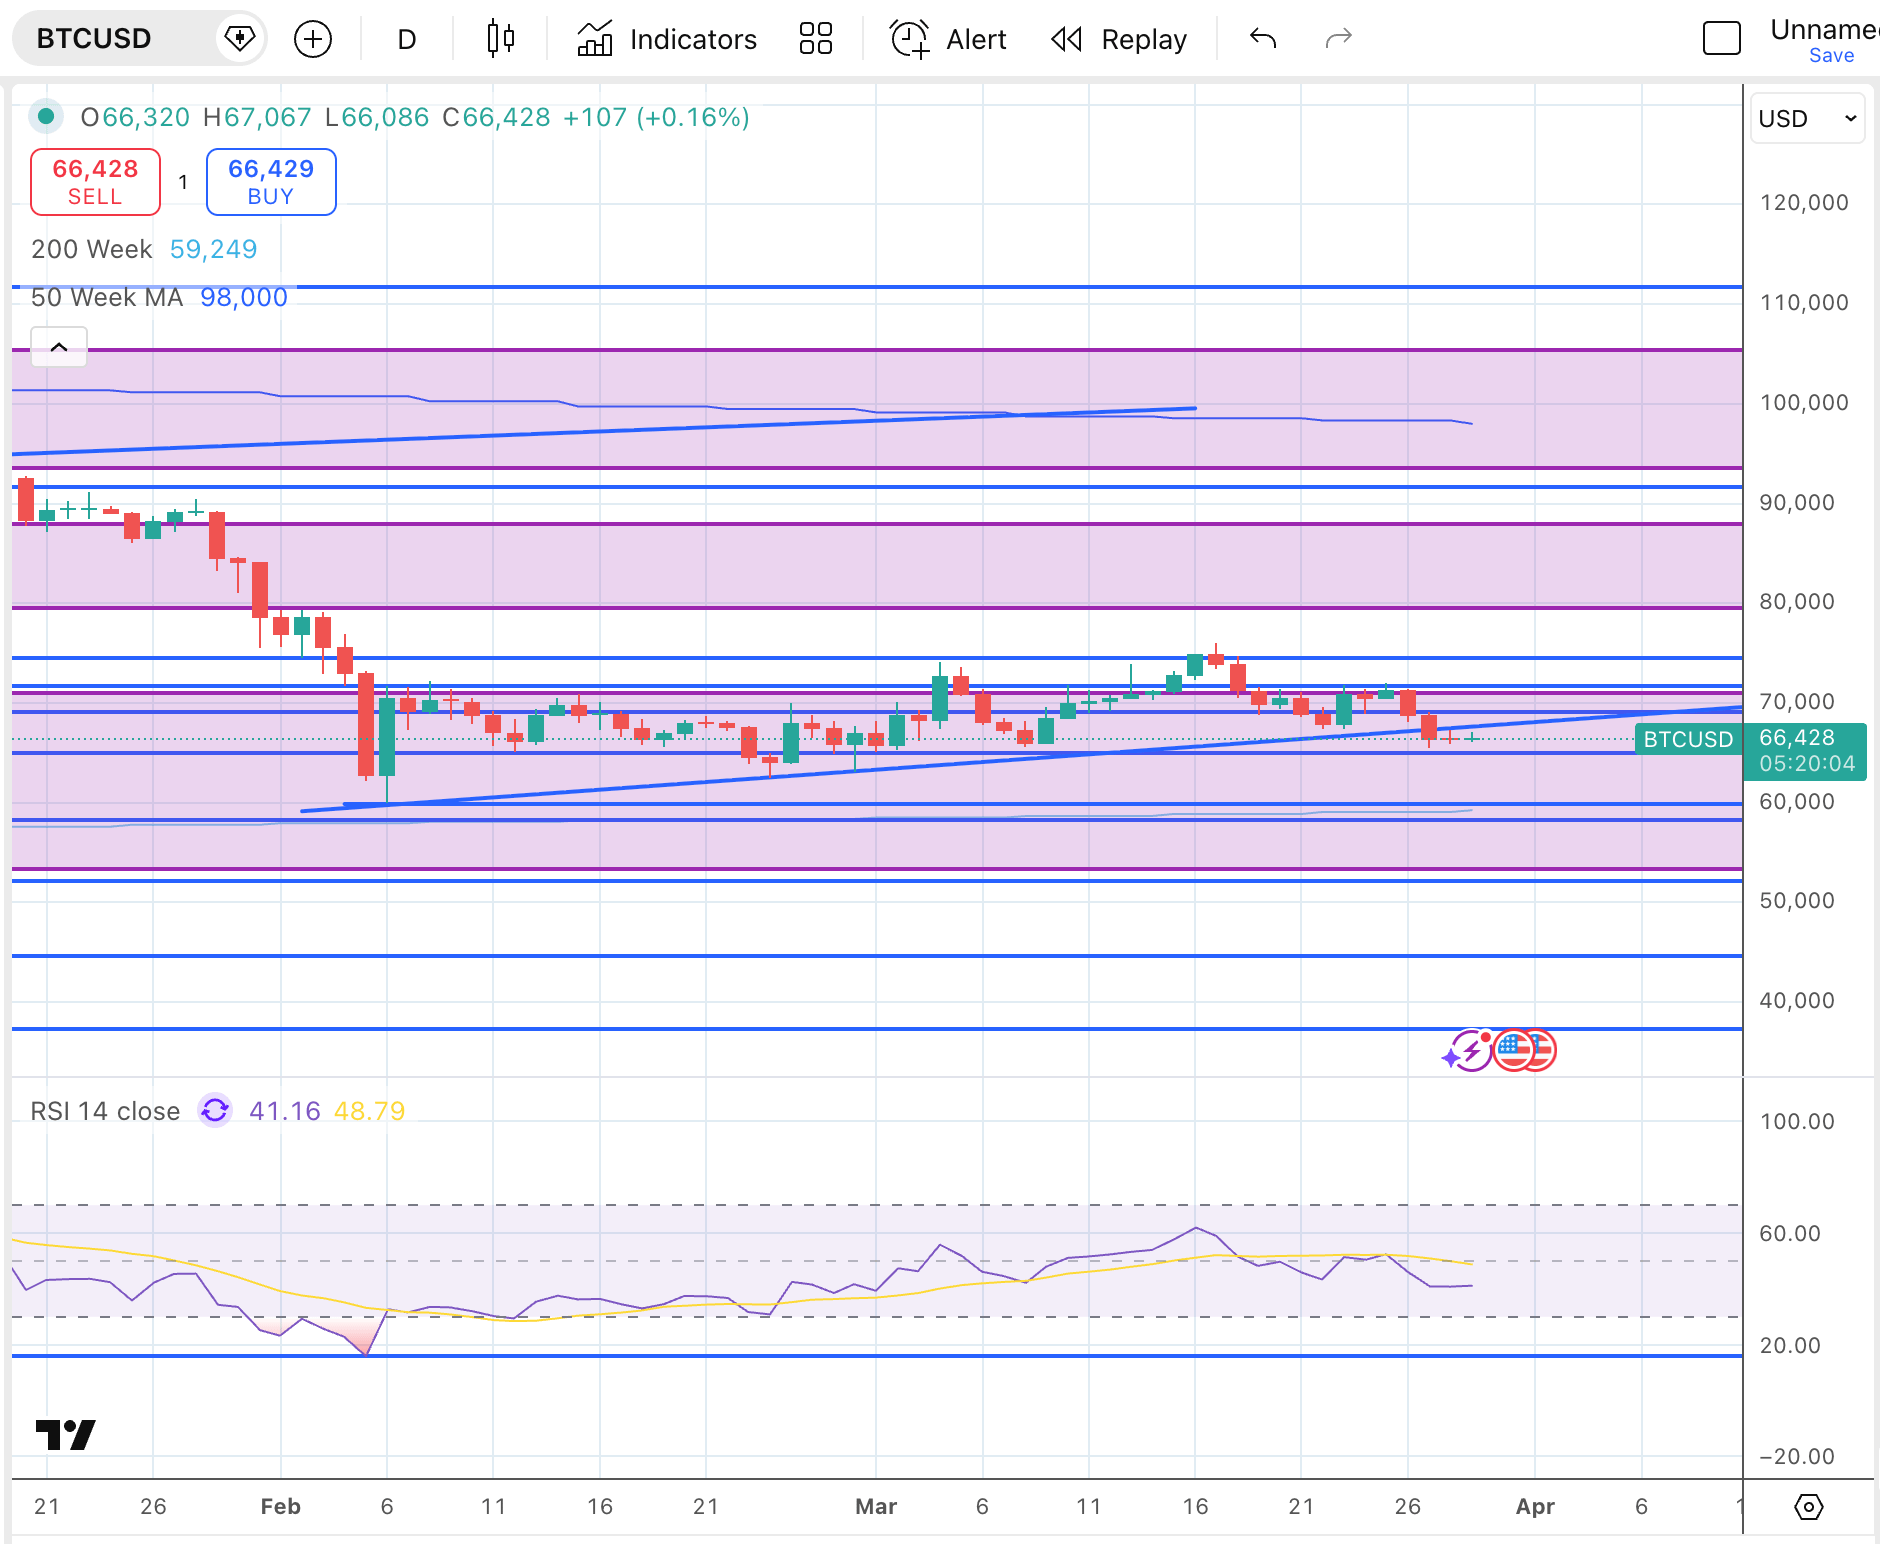Viewport: 1880px width, 1544px height.
Task: Click the RSI value 41.16
Action: [285, 1111]
